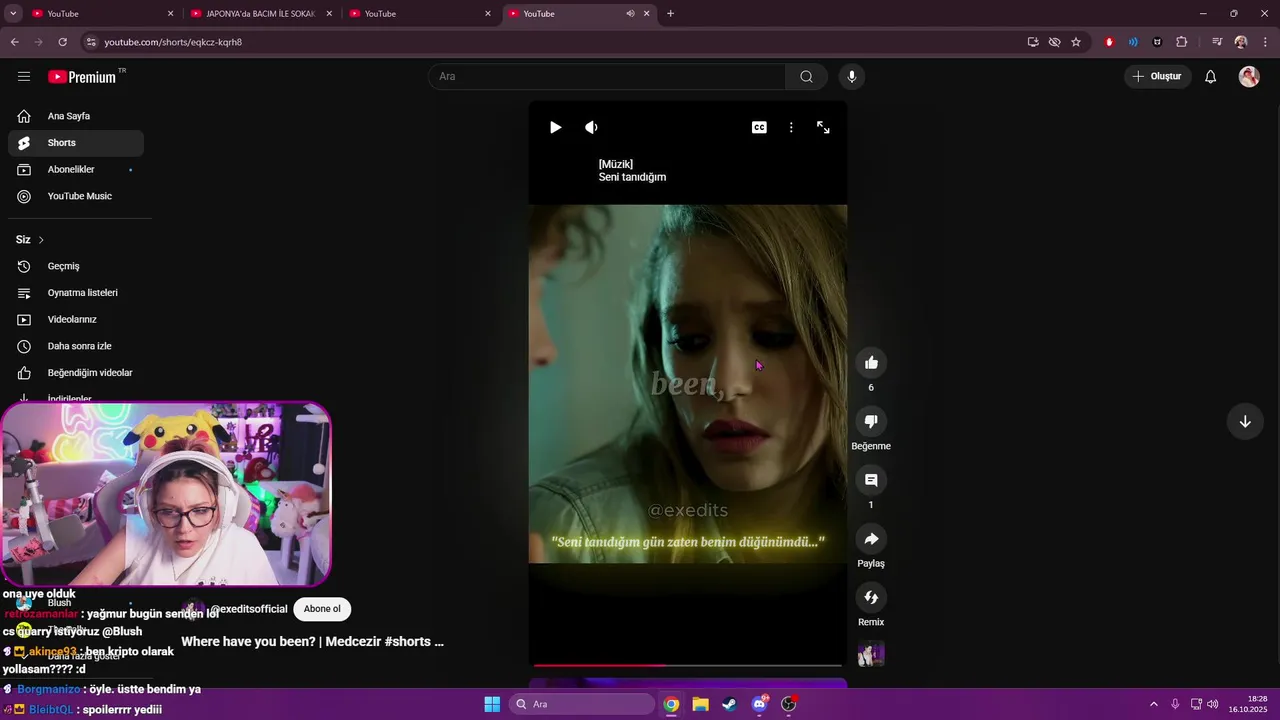Toggle closed captions on the Short
Image resolution: width=1280 pixels, height=720 pixels.
click(759, 127)
